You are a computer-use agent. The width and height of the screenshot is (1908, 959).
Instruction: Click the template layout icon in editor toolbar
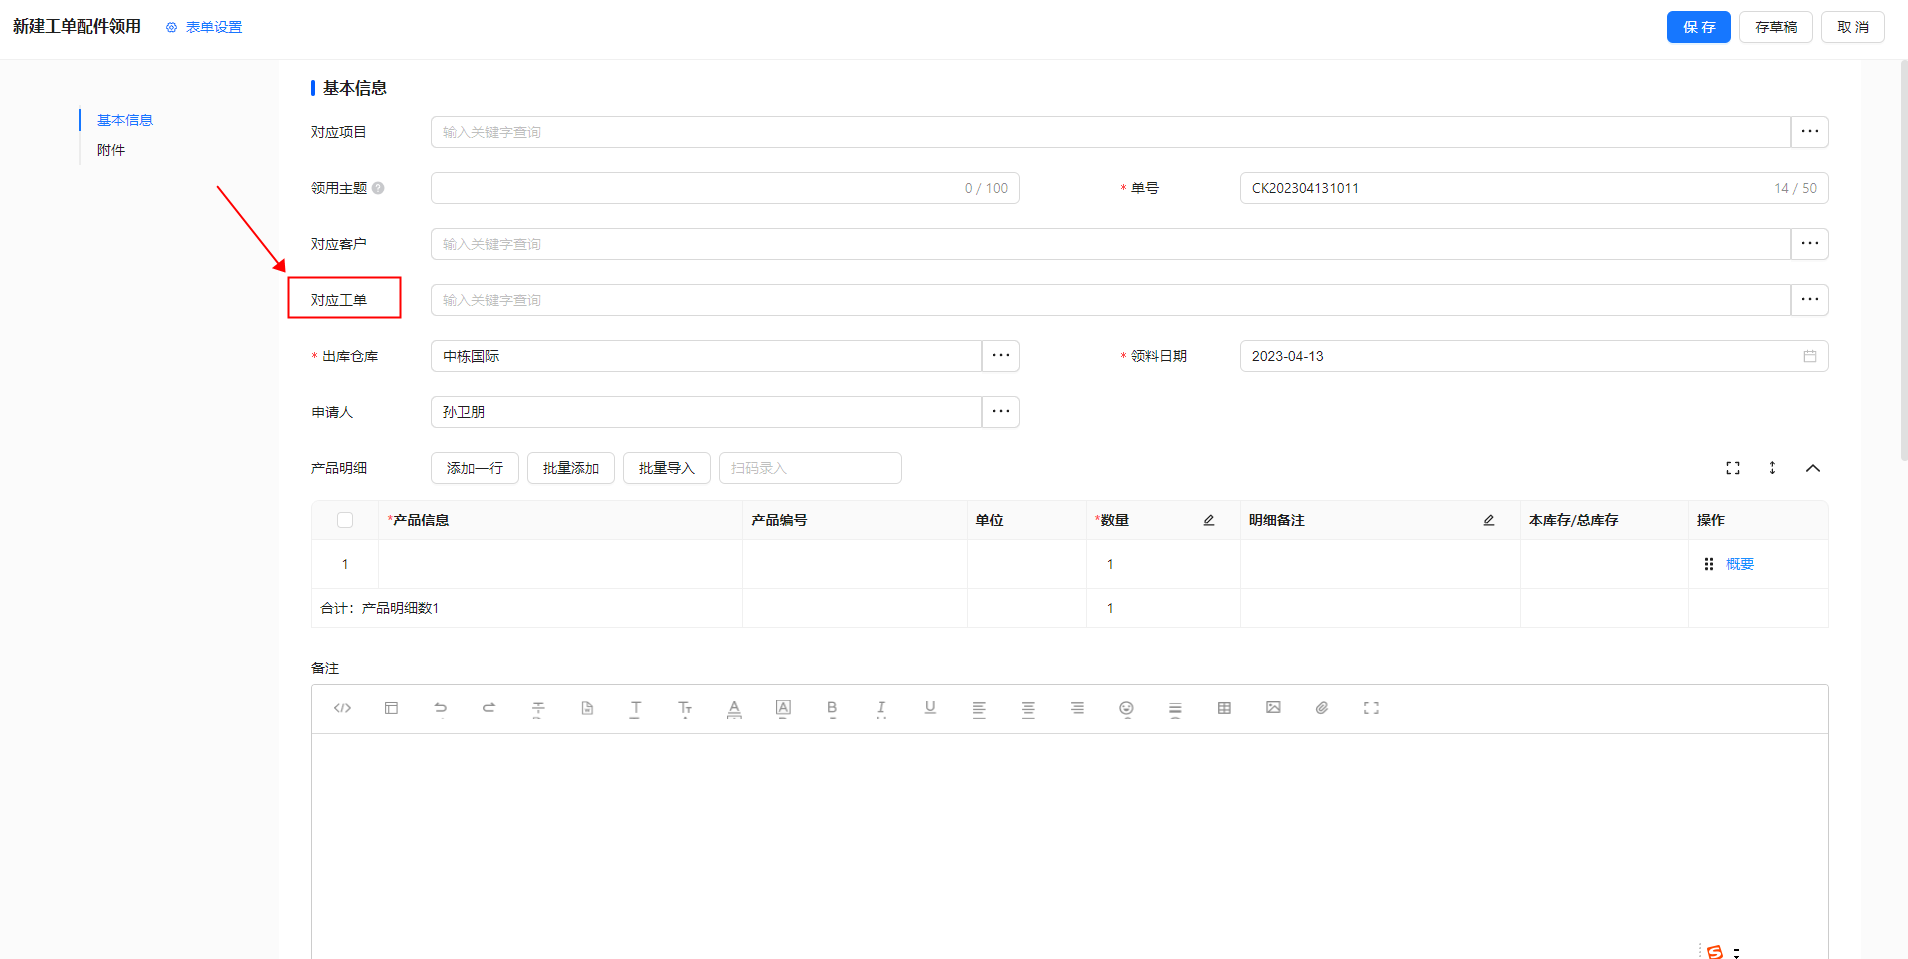391,708
